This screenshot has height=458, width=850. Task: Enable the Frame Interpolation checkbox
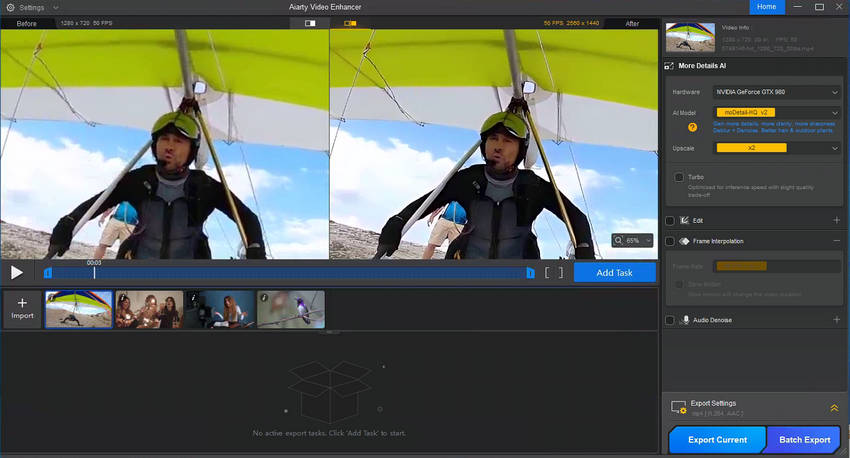tap(670, 241)
